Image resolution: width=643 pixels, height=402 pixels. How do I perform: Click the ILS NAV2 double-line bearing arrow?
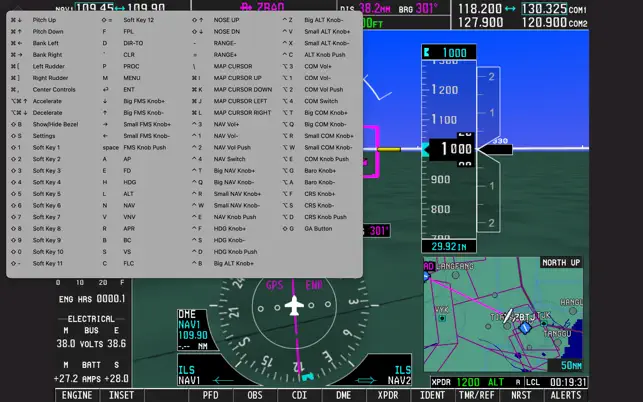[x=365, y=380]
